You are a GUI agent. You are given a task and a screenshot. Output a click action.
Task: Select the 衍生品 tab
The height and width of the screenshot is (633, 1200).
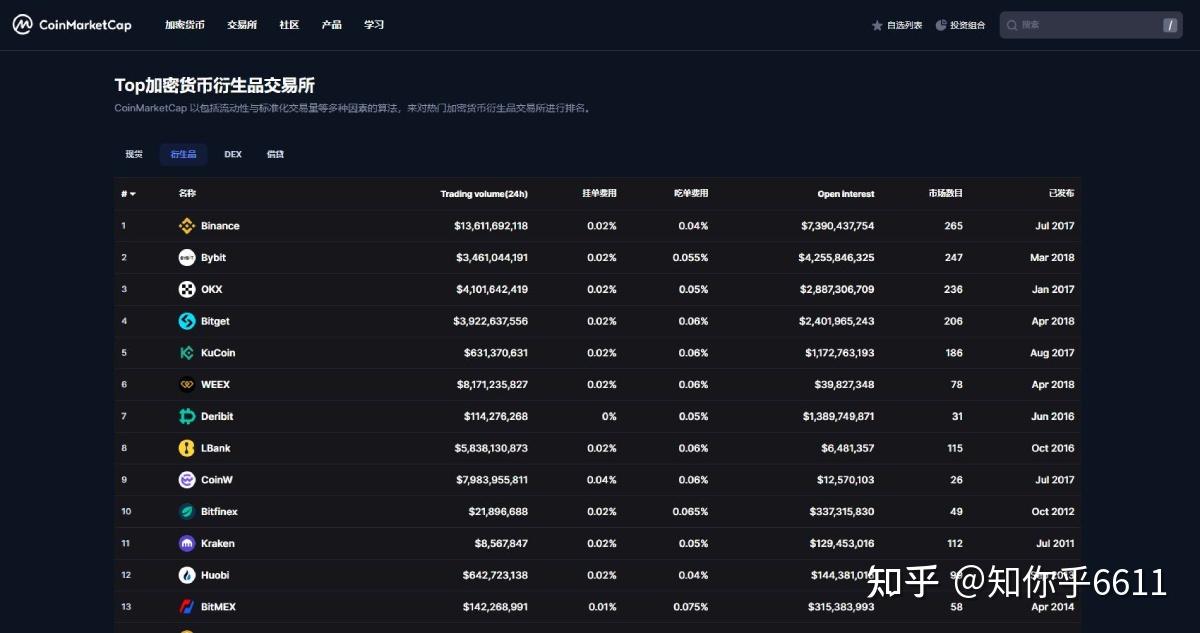[x=183, y=154]
